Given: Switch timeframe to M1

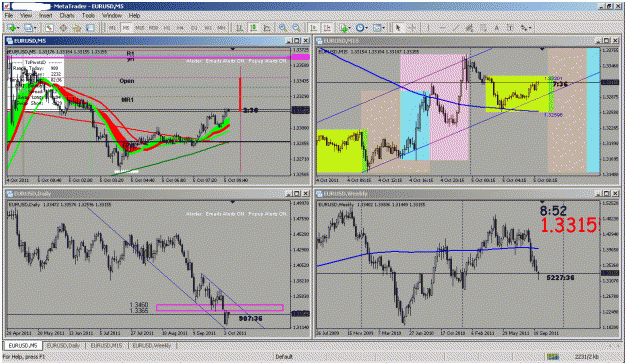Looking at the screenshot, I should coord(112,27).
